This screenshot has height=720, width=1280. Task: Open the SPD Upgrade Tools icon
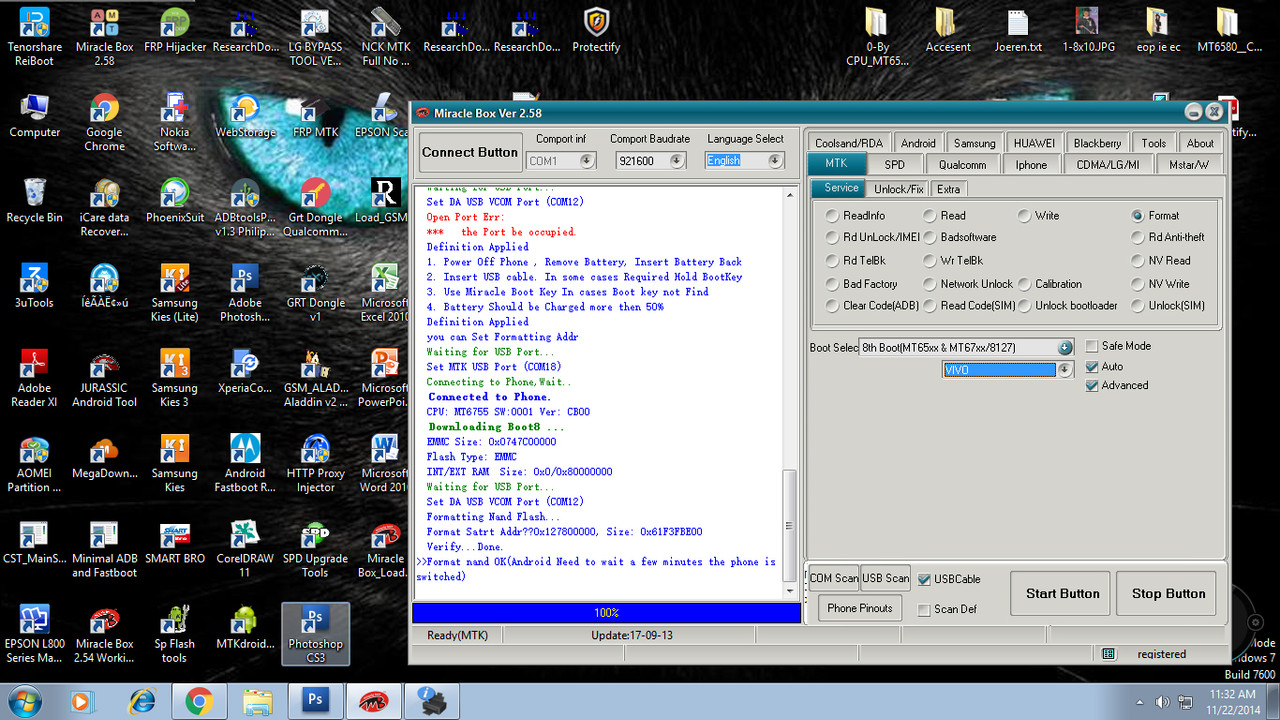[315, 548]
